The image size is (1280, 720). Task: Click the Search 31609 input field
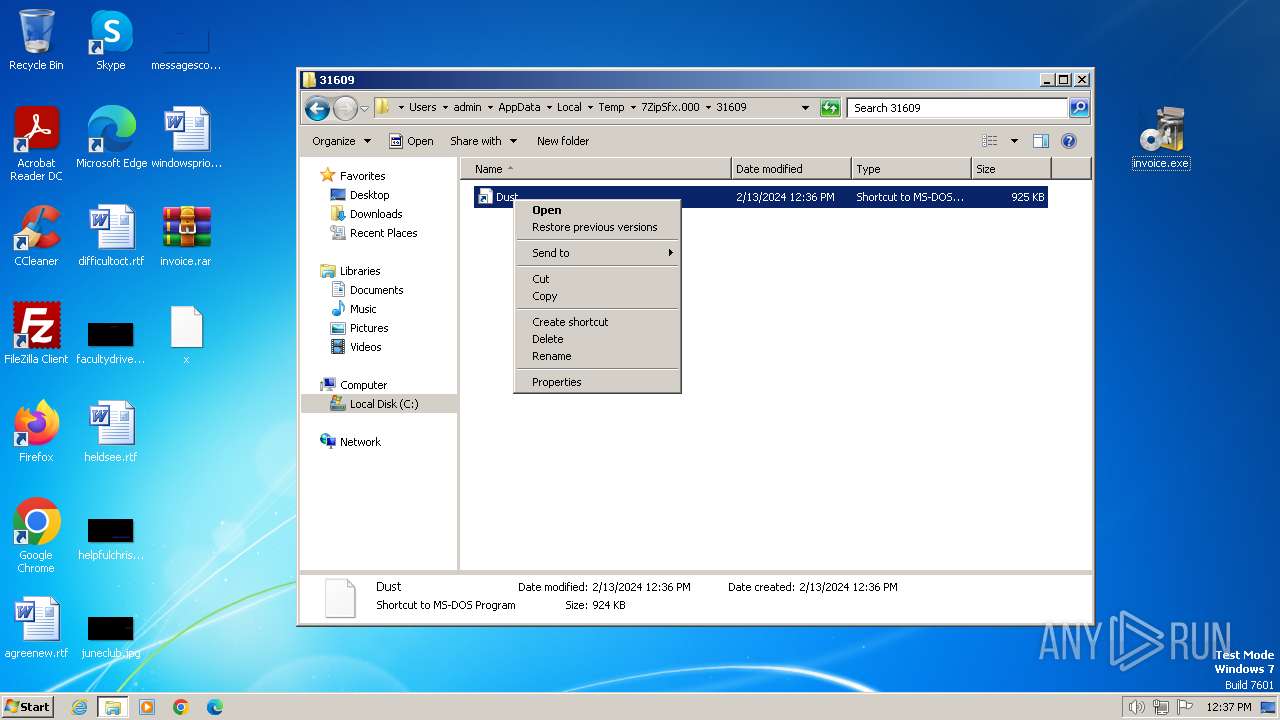click(957, 108)
